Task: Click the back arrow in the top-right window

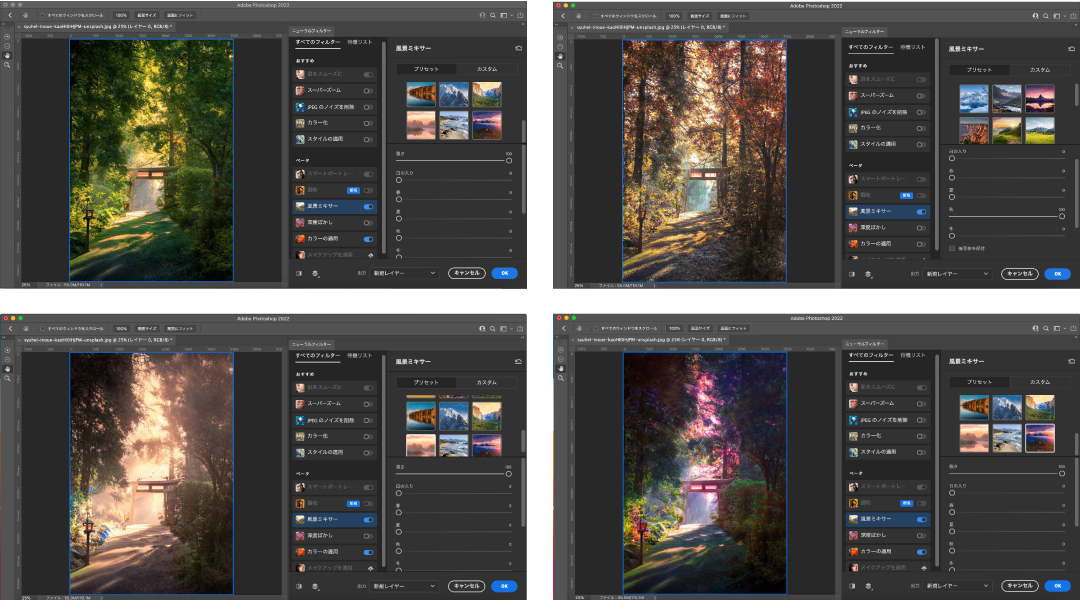Action: [x=563, y=16]
